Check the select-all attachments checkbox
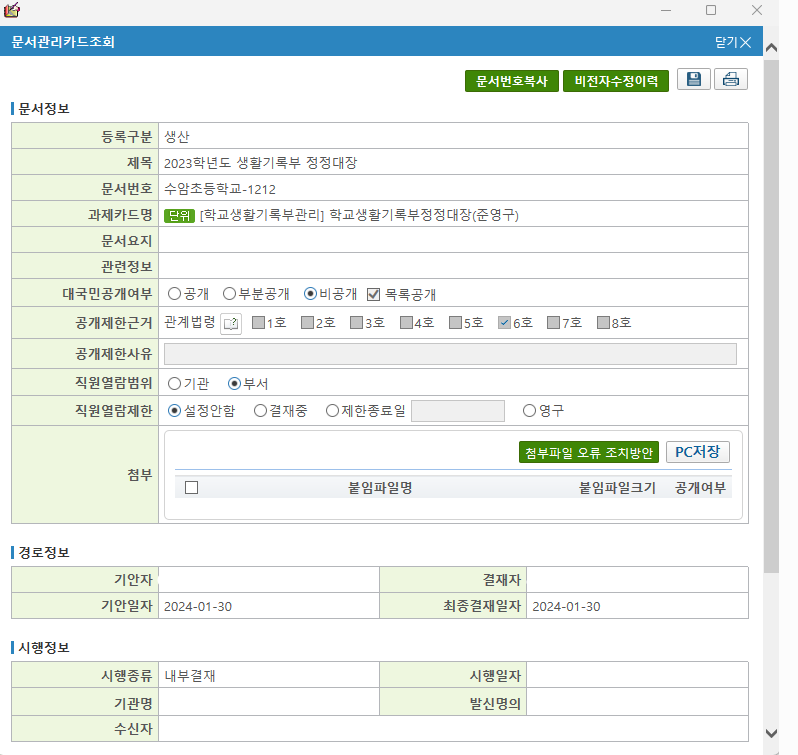Image resolution: width=798 pixels, height=755 pixels. coord(192,488)
